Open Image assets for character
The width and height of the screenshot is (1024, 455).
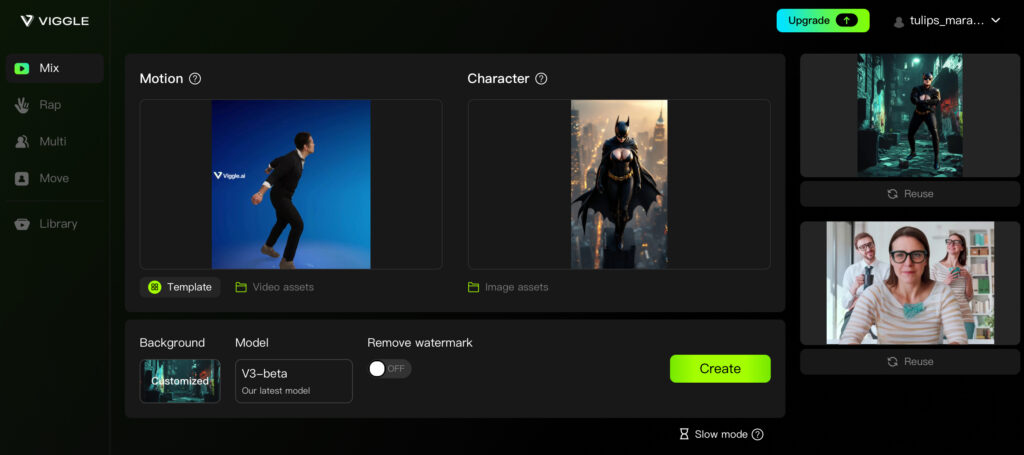[507, 287]
